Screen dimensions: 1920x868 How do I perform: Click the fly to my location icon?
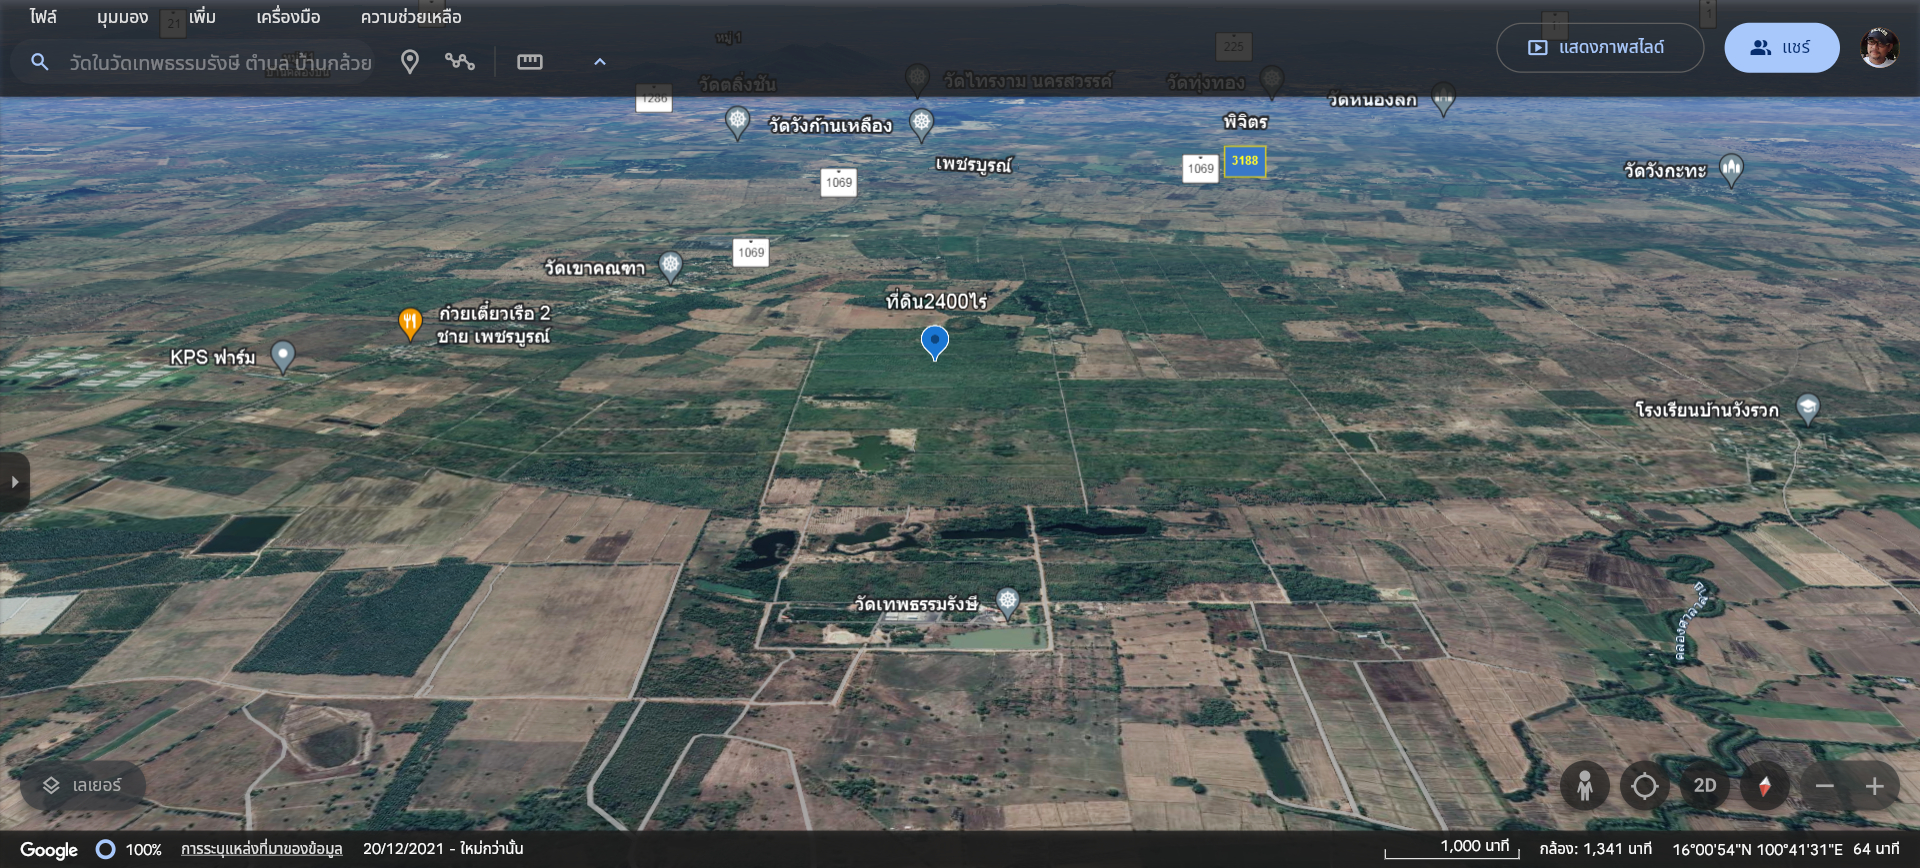(x=1645, y=786)
